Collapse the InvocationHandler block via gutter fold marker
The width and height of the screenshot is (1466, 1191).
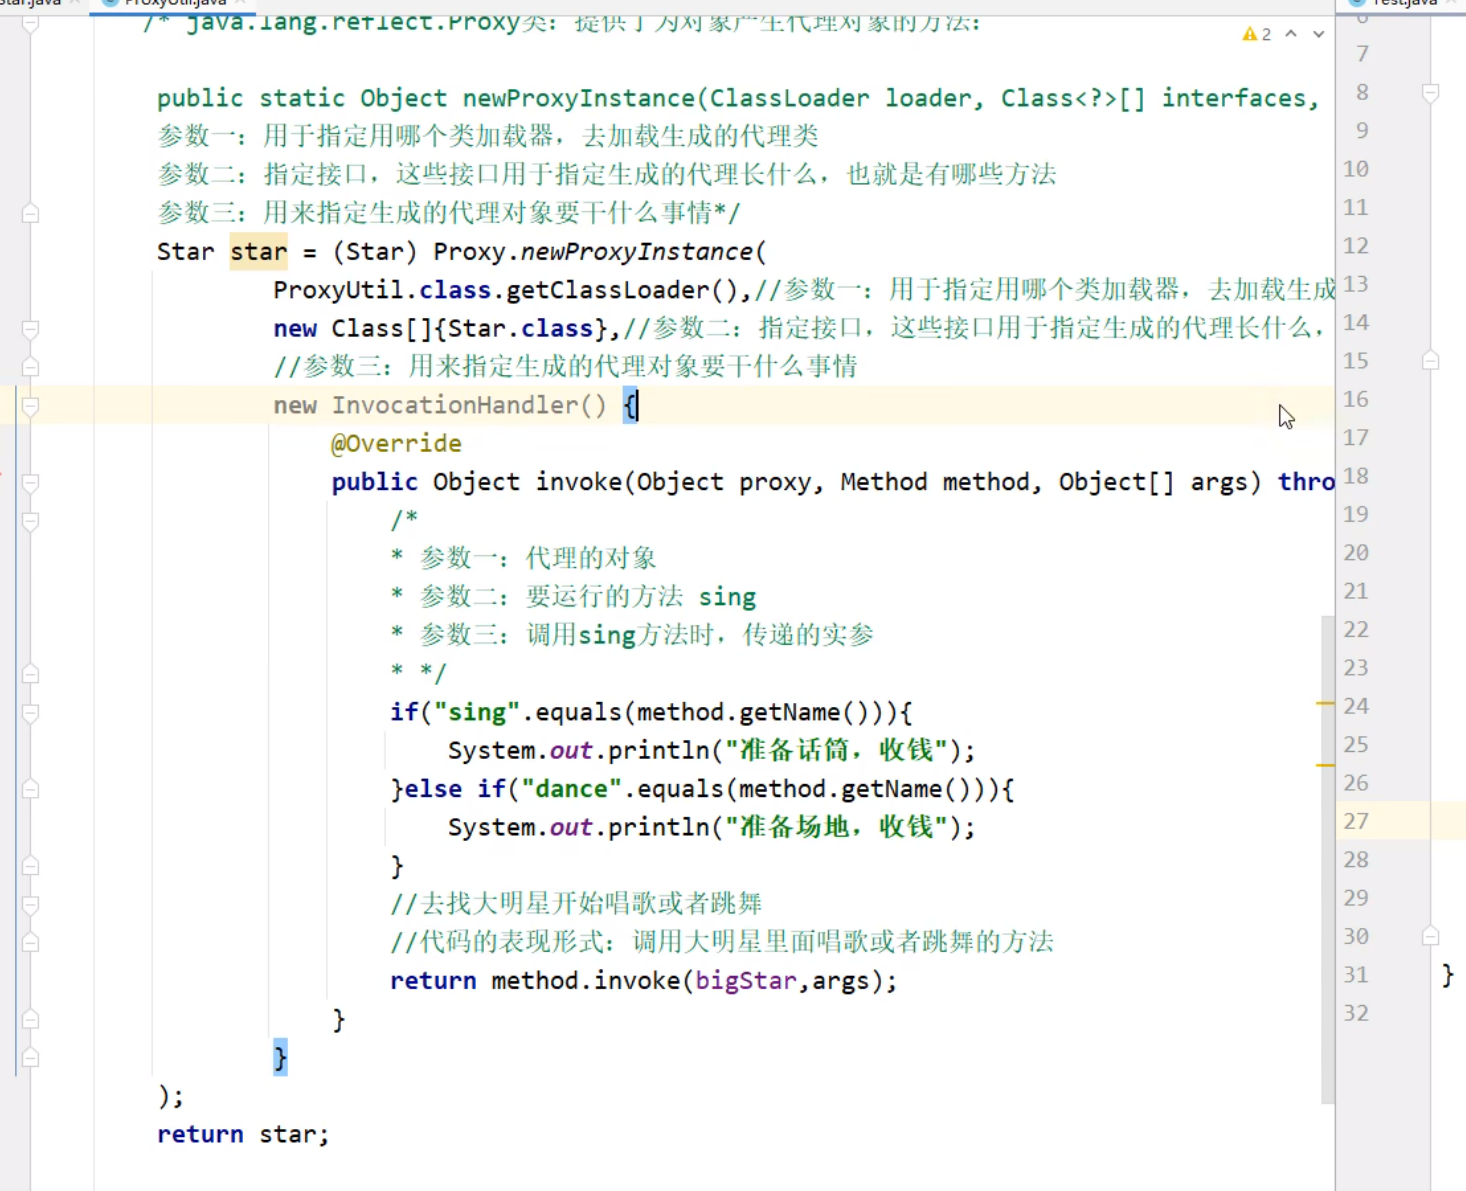(x=30, y=407)
